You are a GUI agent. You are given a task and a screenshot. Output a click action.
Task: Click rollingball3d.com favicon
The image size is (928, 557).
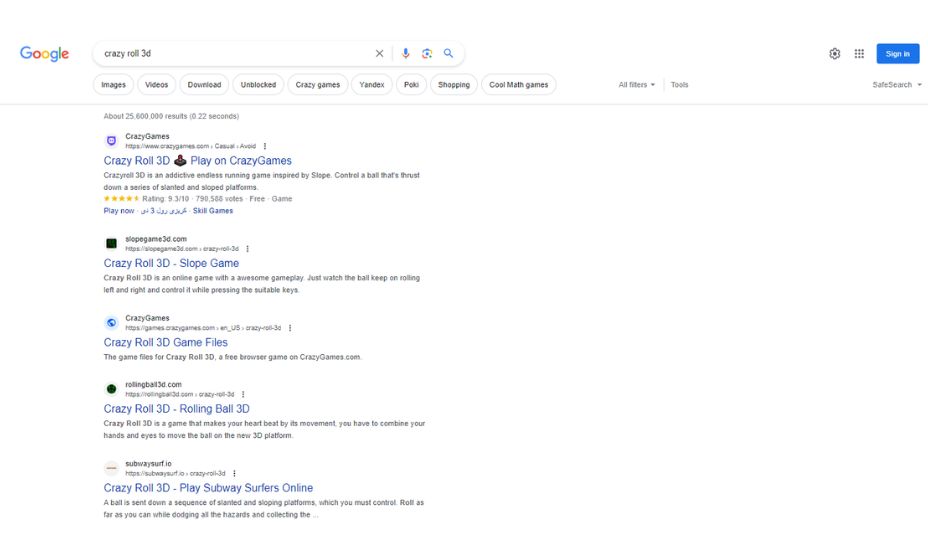[x=111, y=389]
